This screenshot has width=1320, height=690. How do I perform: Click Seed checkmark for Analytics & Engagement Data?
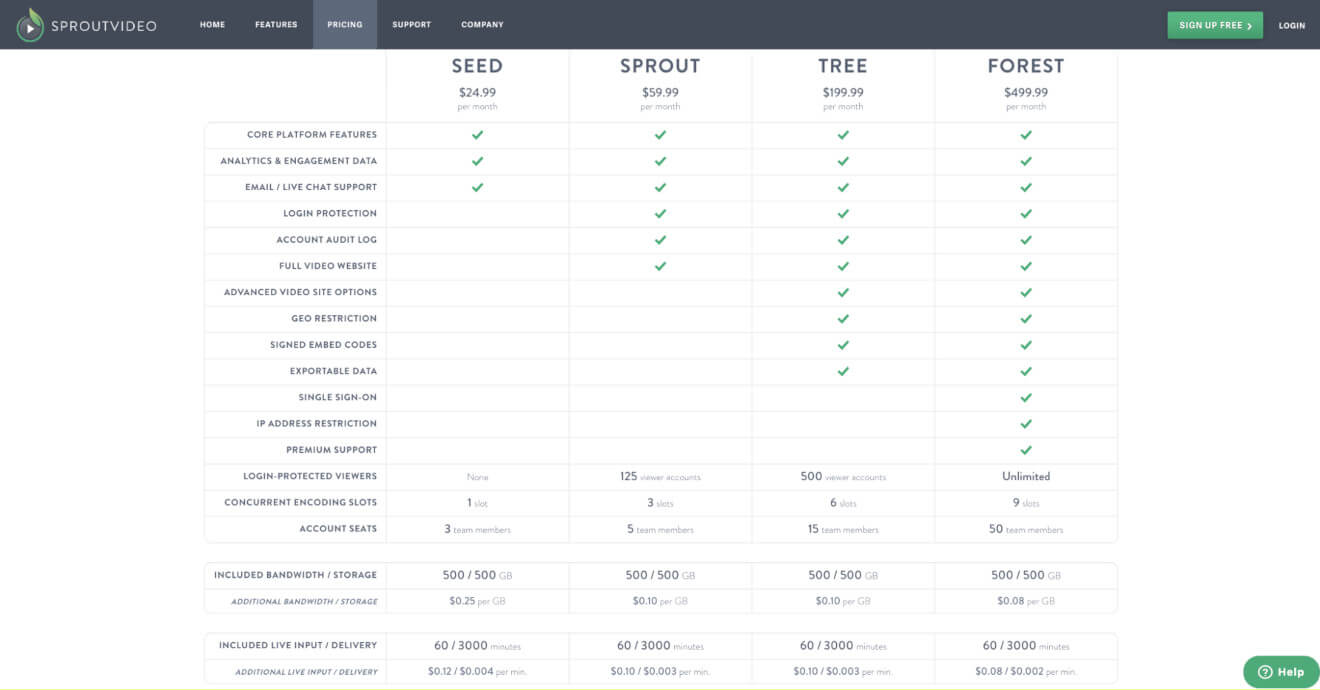477,161
